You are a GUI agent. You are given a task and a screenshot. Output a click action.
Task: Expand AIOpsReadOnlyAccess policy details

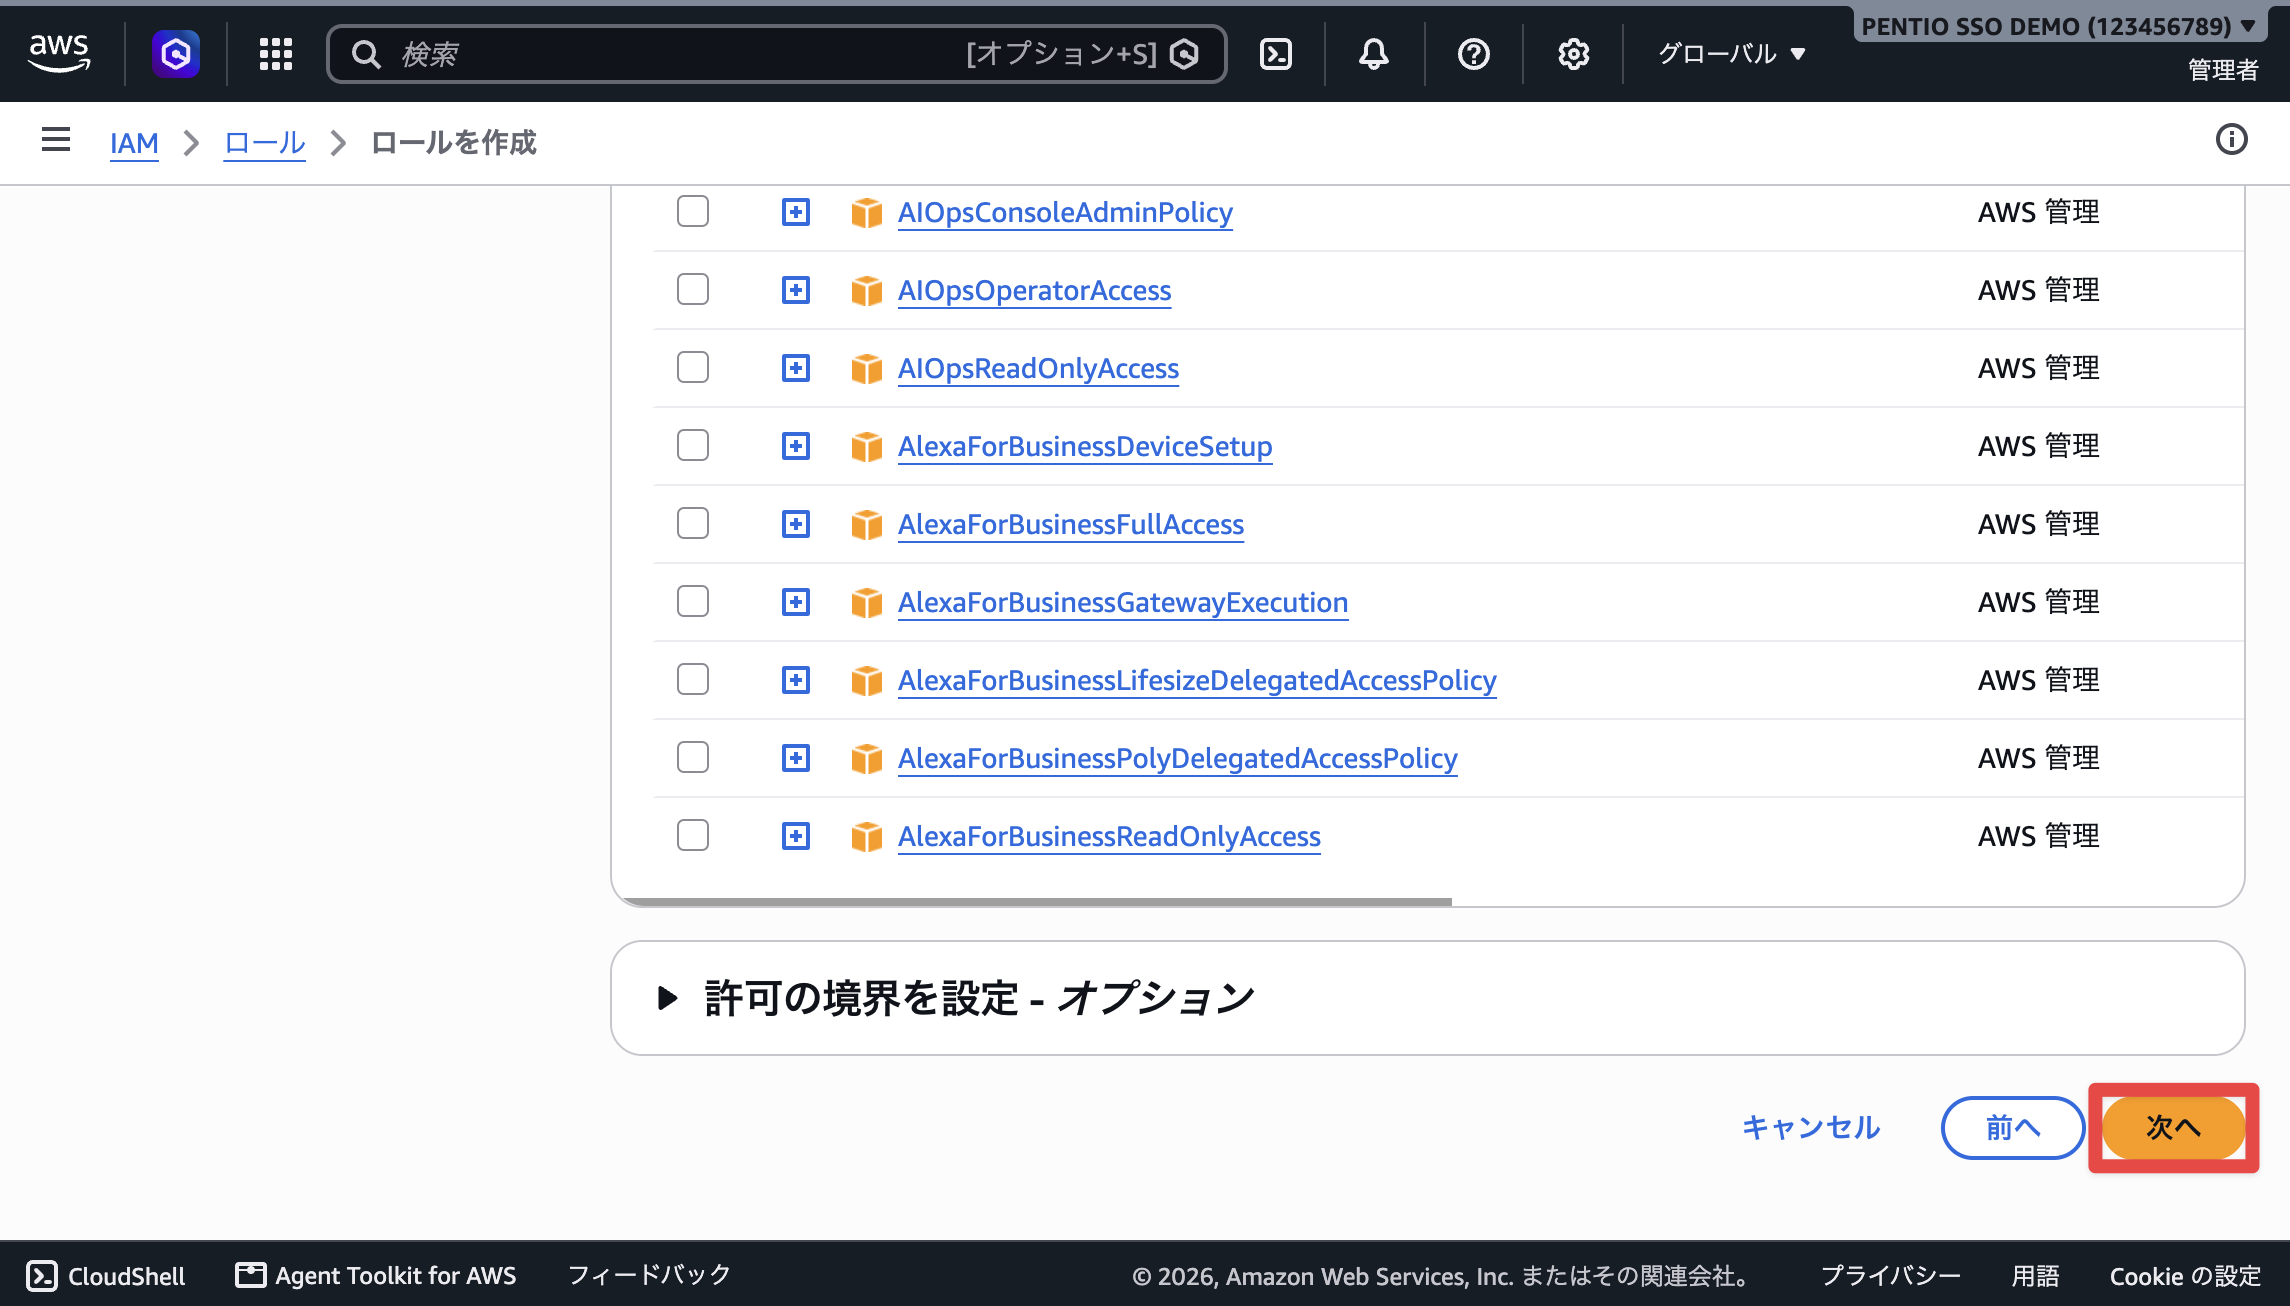[796, 368]
